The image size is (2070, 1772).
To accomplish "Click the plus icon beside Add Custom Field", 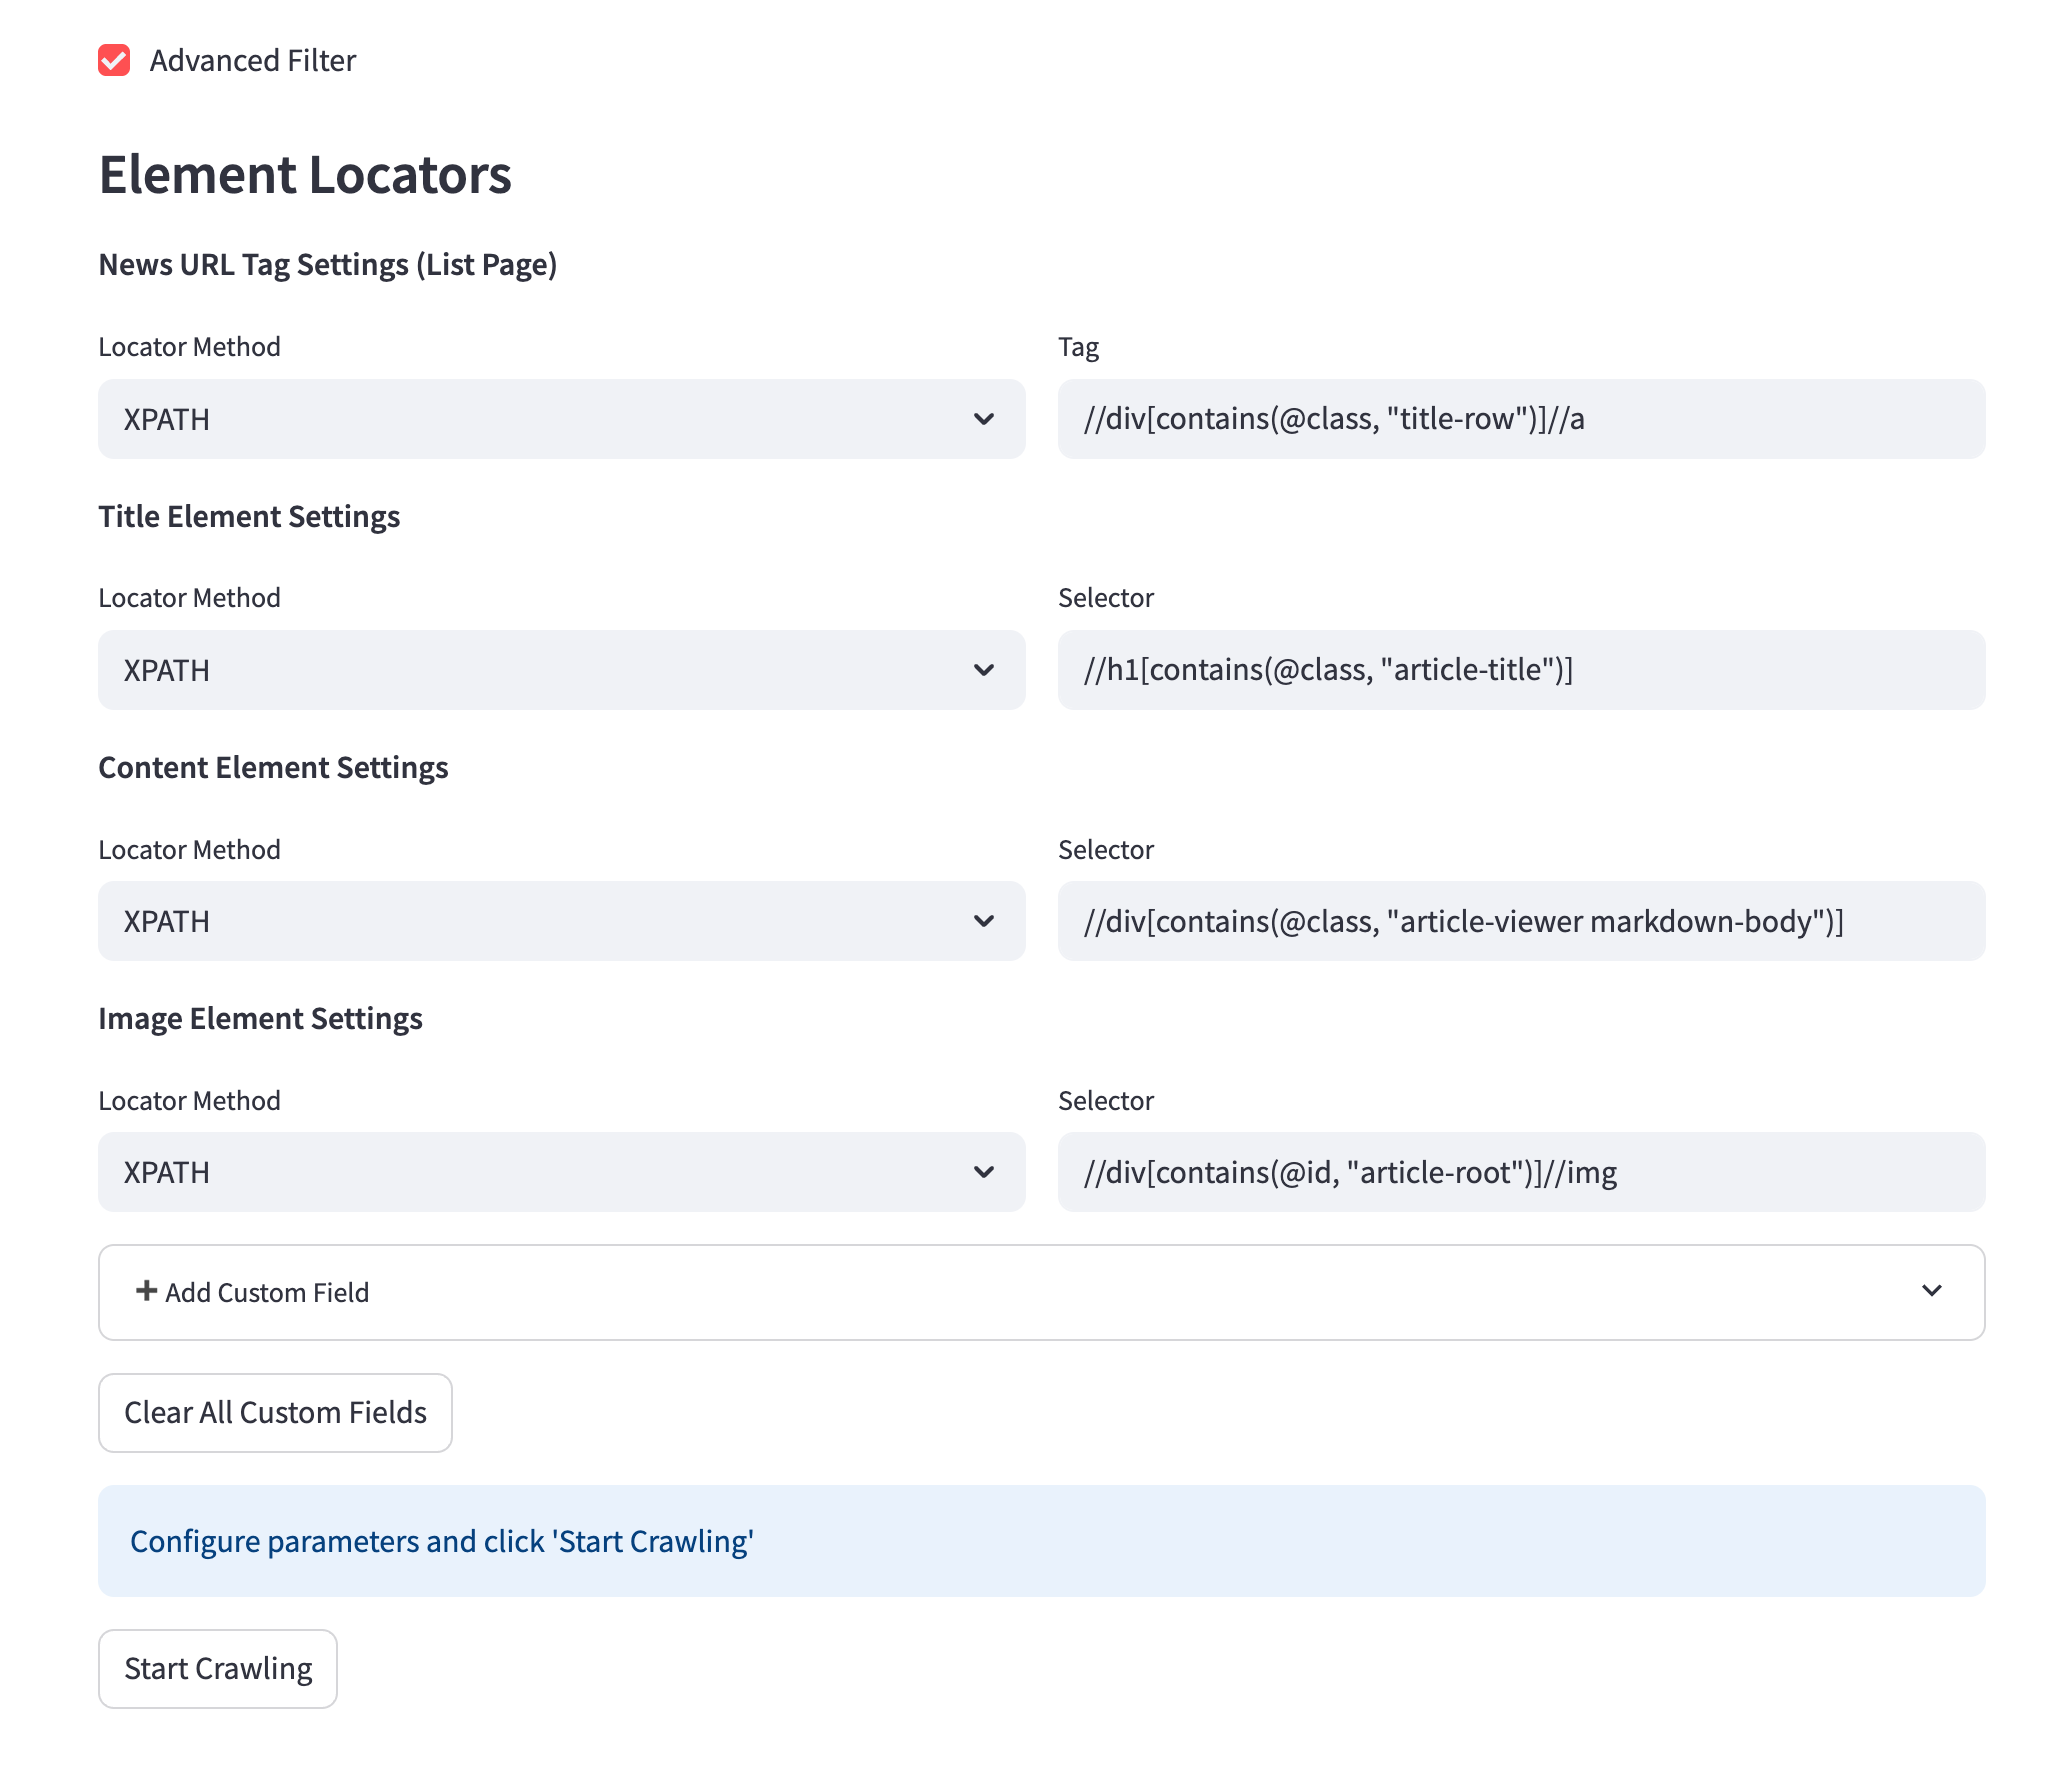I will [x=146, y=1291].
